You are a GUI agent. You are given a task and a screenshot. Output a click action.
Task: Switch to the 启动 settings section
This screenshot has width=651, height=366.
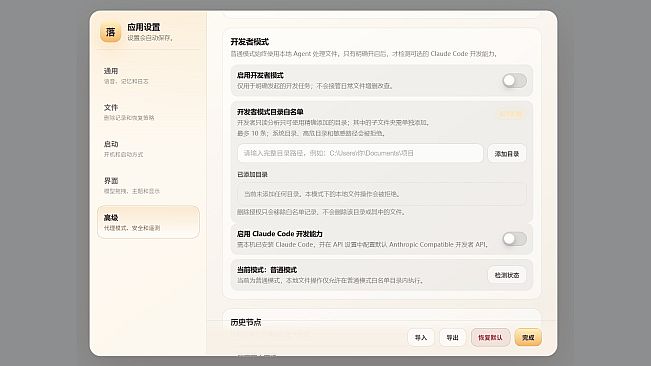pyautogui.click(x=148, y=149)
